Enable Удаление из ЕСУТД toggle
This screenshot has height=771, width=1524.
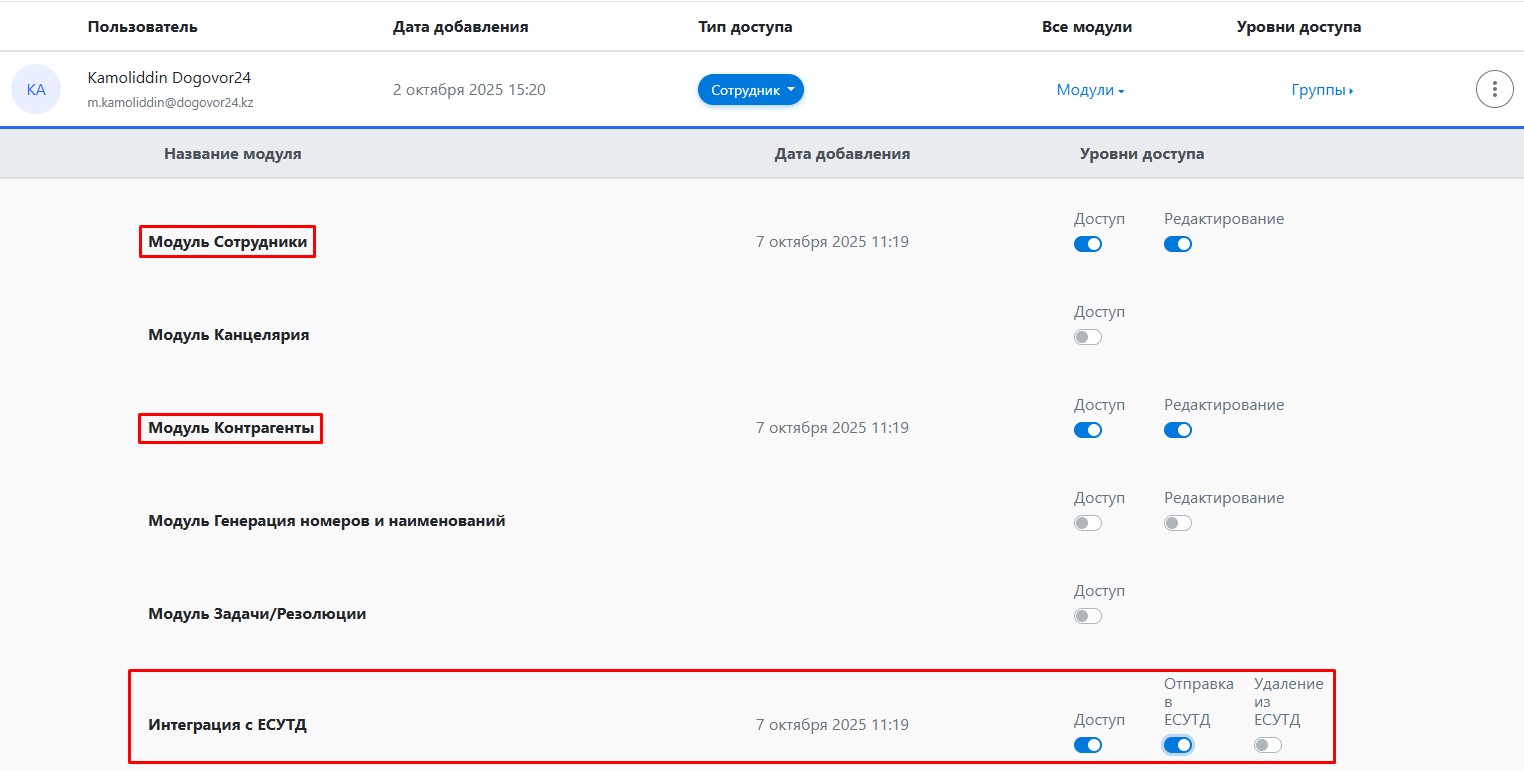coord(1268,745)
